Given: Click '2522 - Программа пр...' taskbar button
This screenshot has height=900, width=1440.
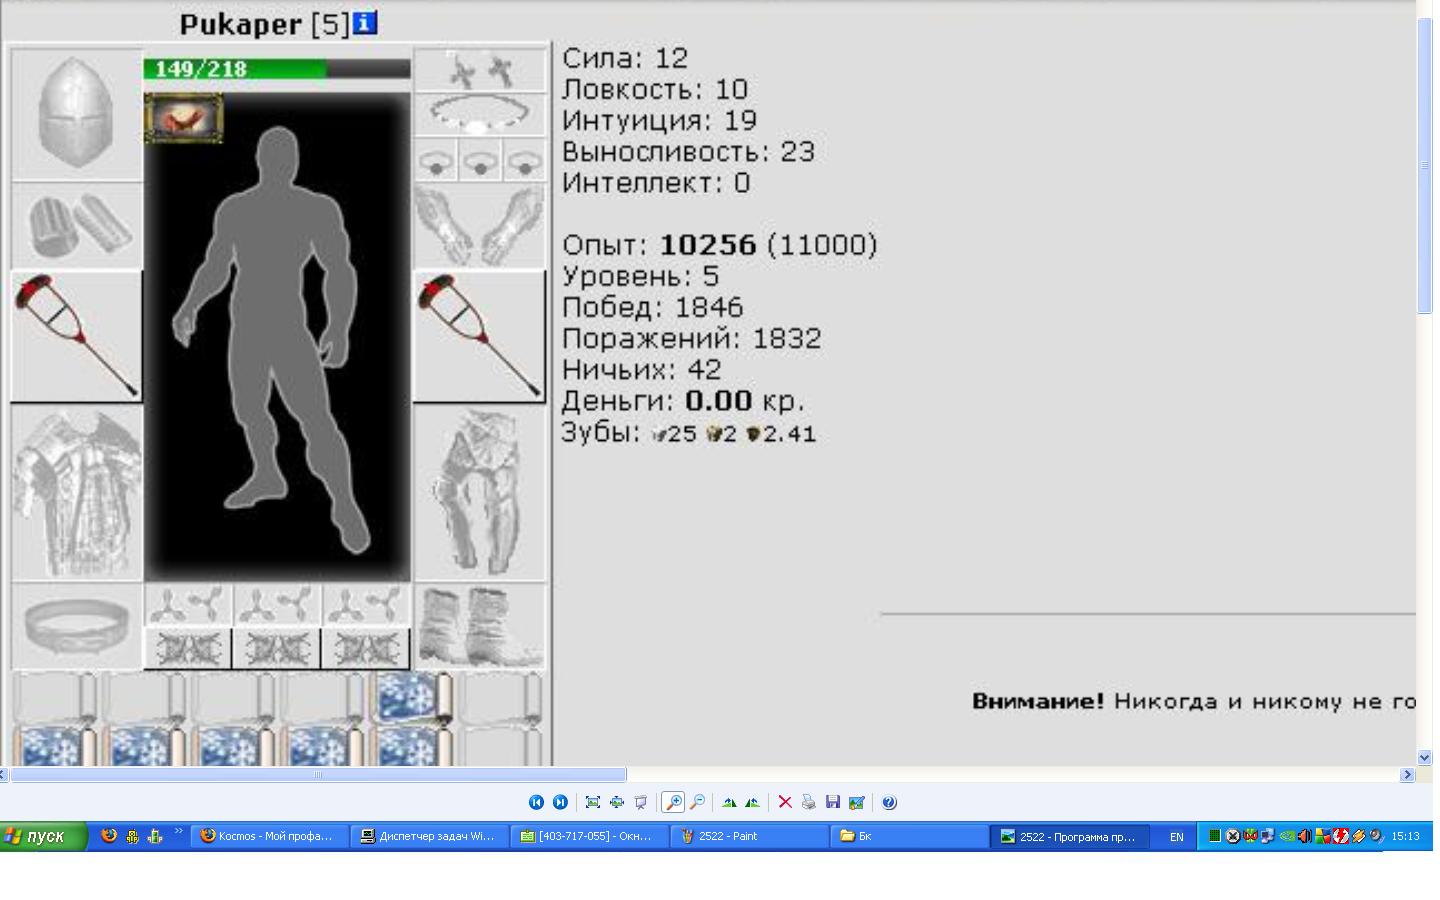Looking at the screenshot, I should coord(1070,836).
